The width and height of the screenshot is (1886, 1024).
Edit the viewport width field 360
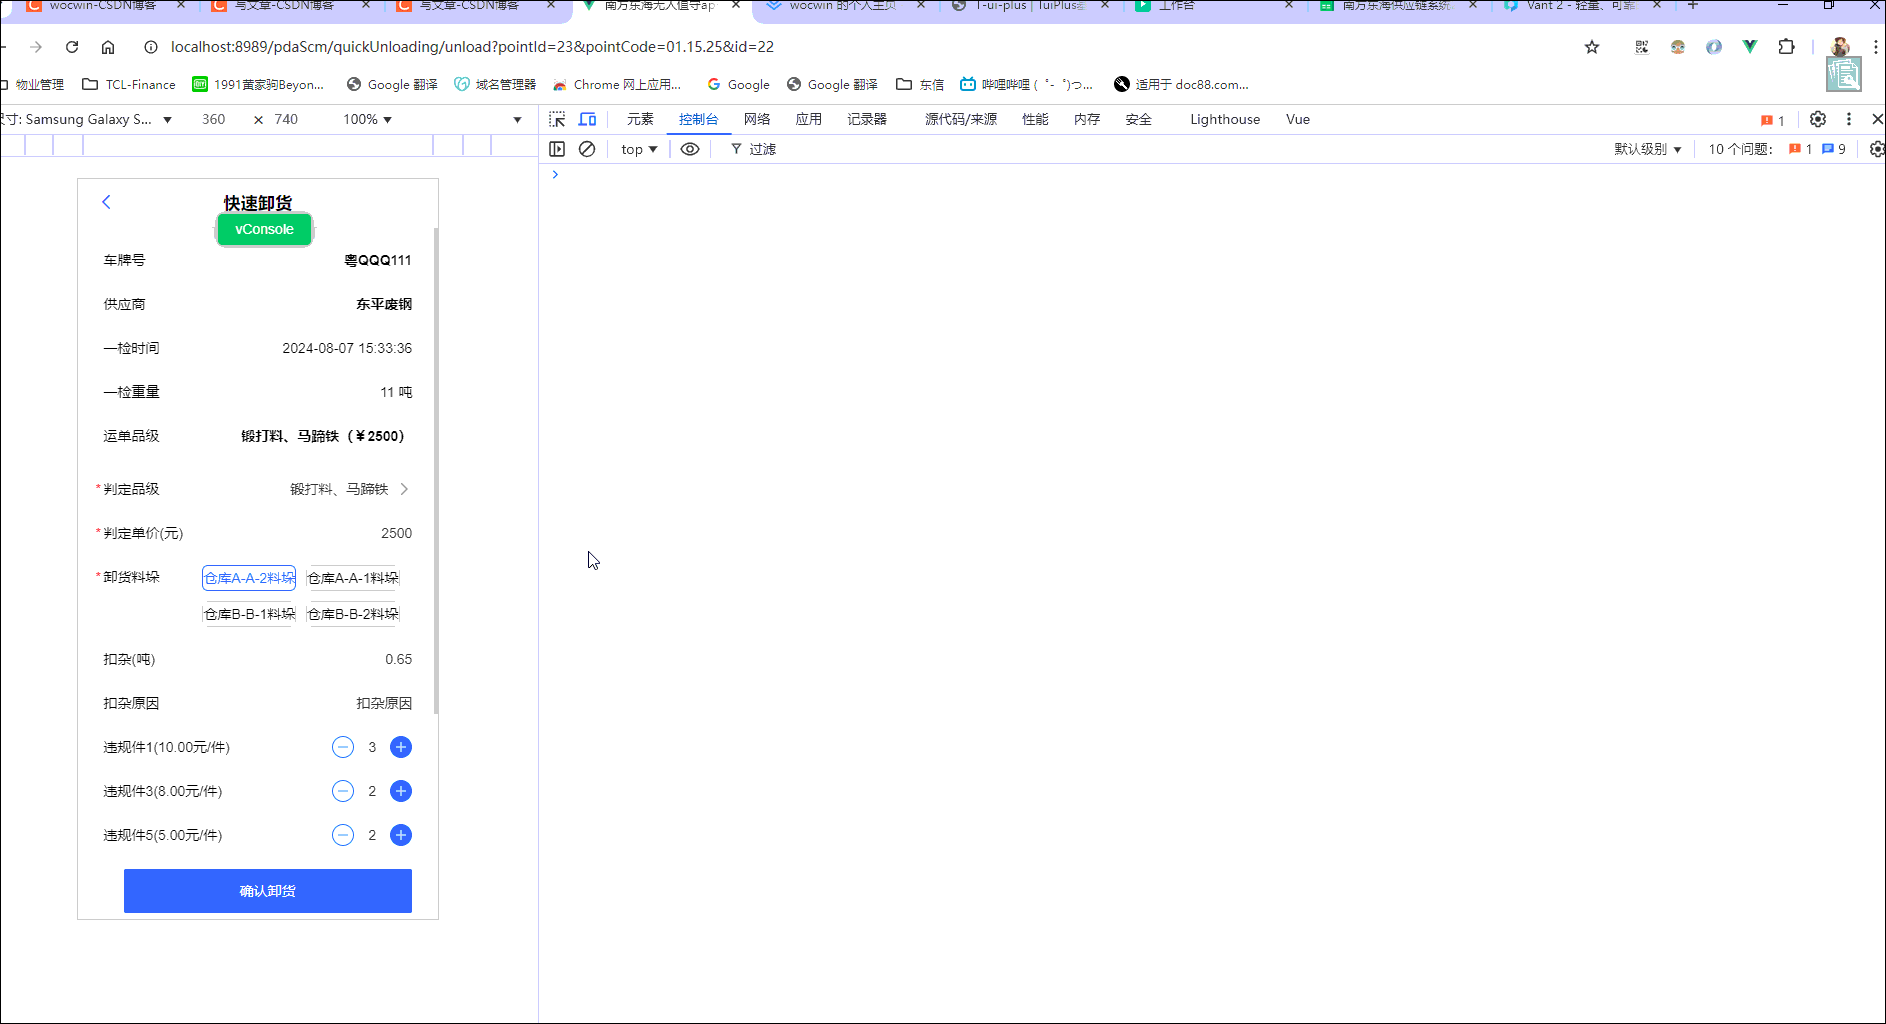click(214, 119)
